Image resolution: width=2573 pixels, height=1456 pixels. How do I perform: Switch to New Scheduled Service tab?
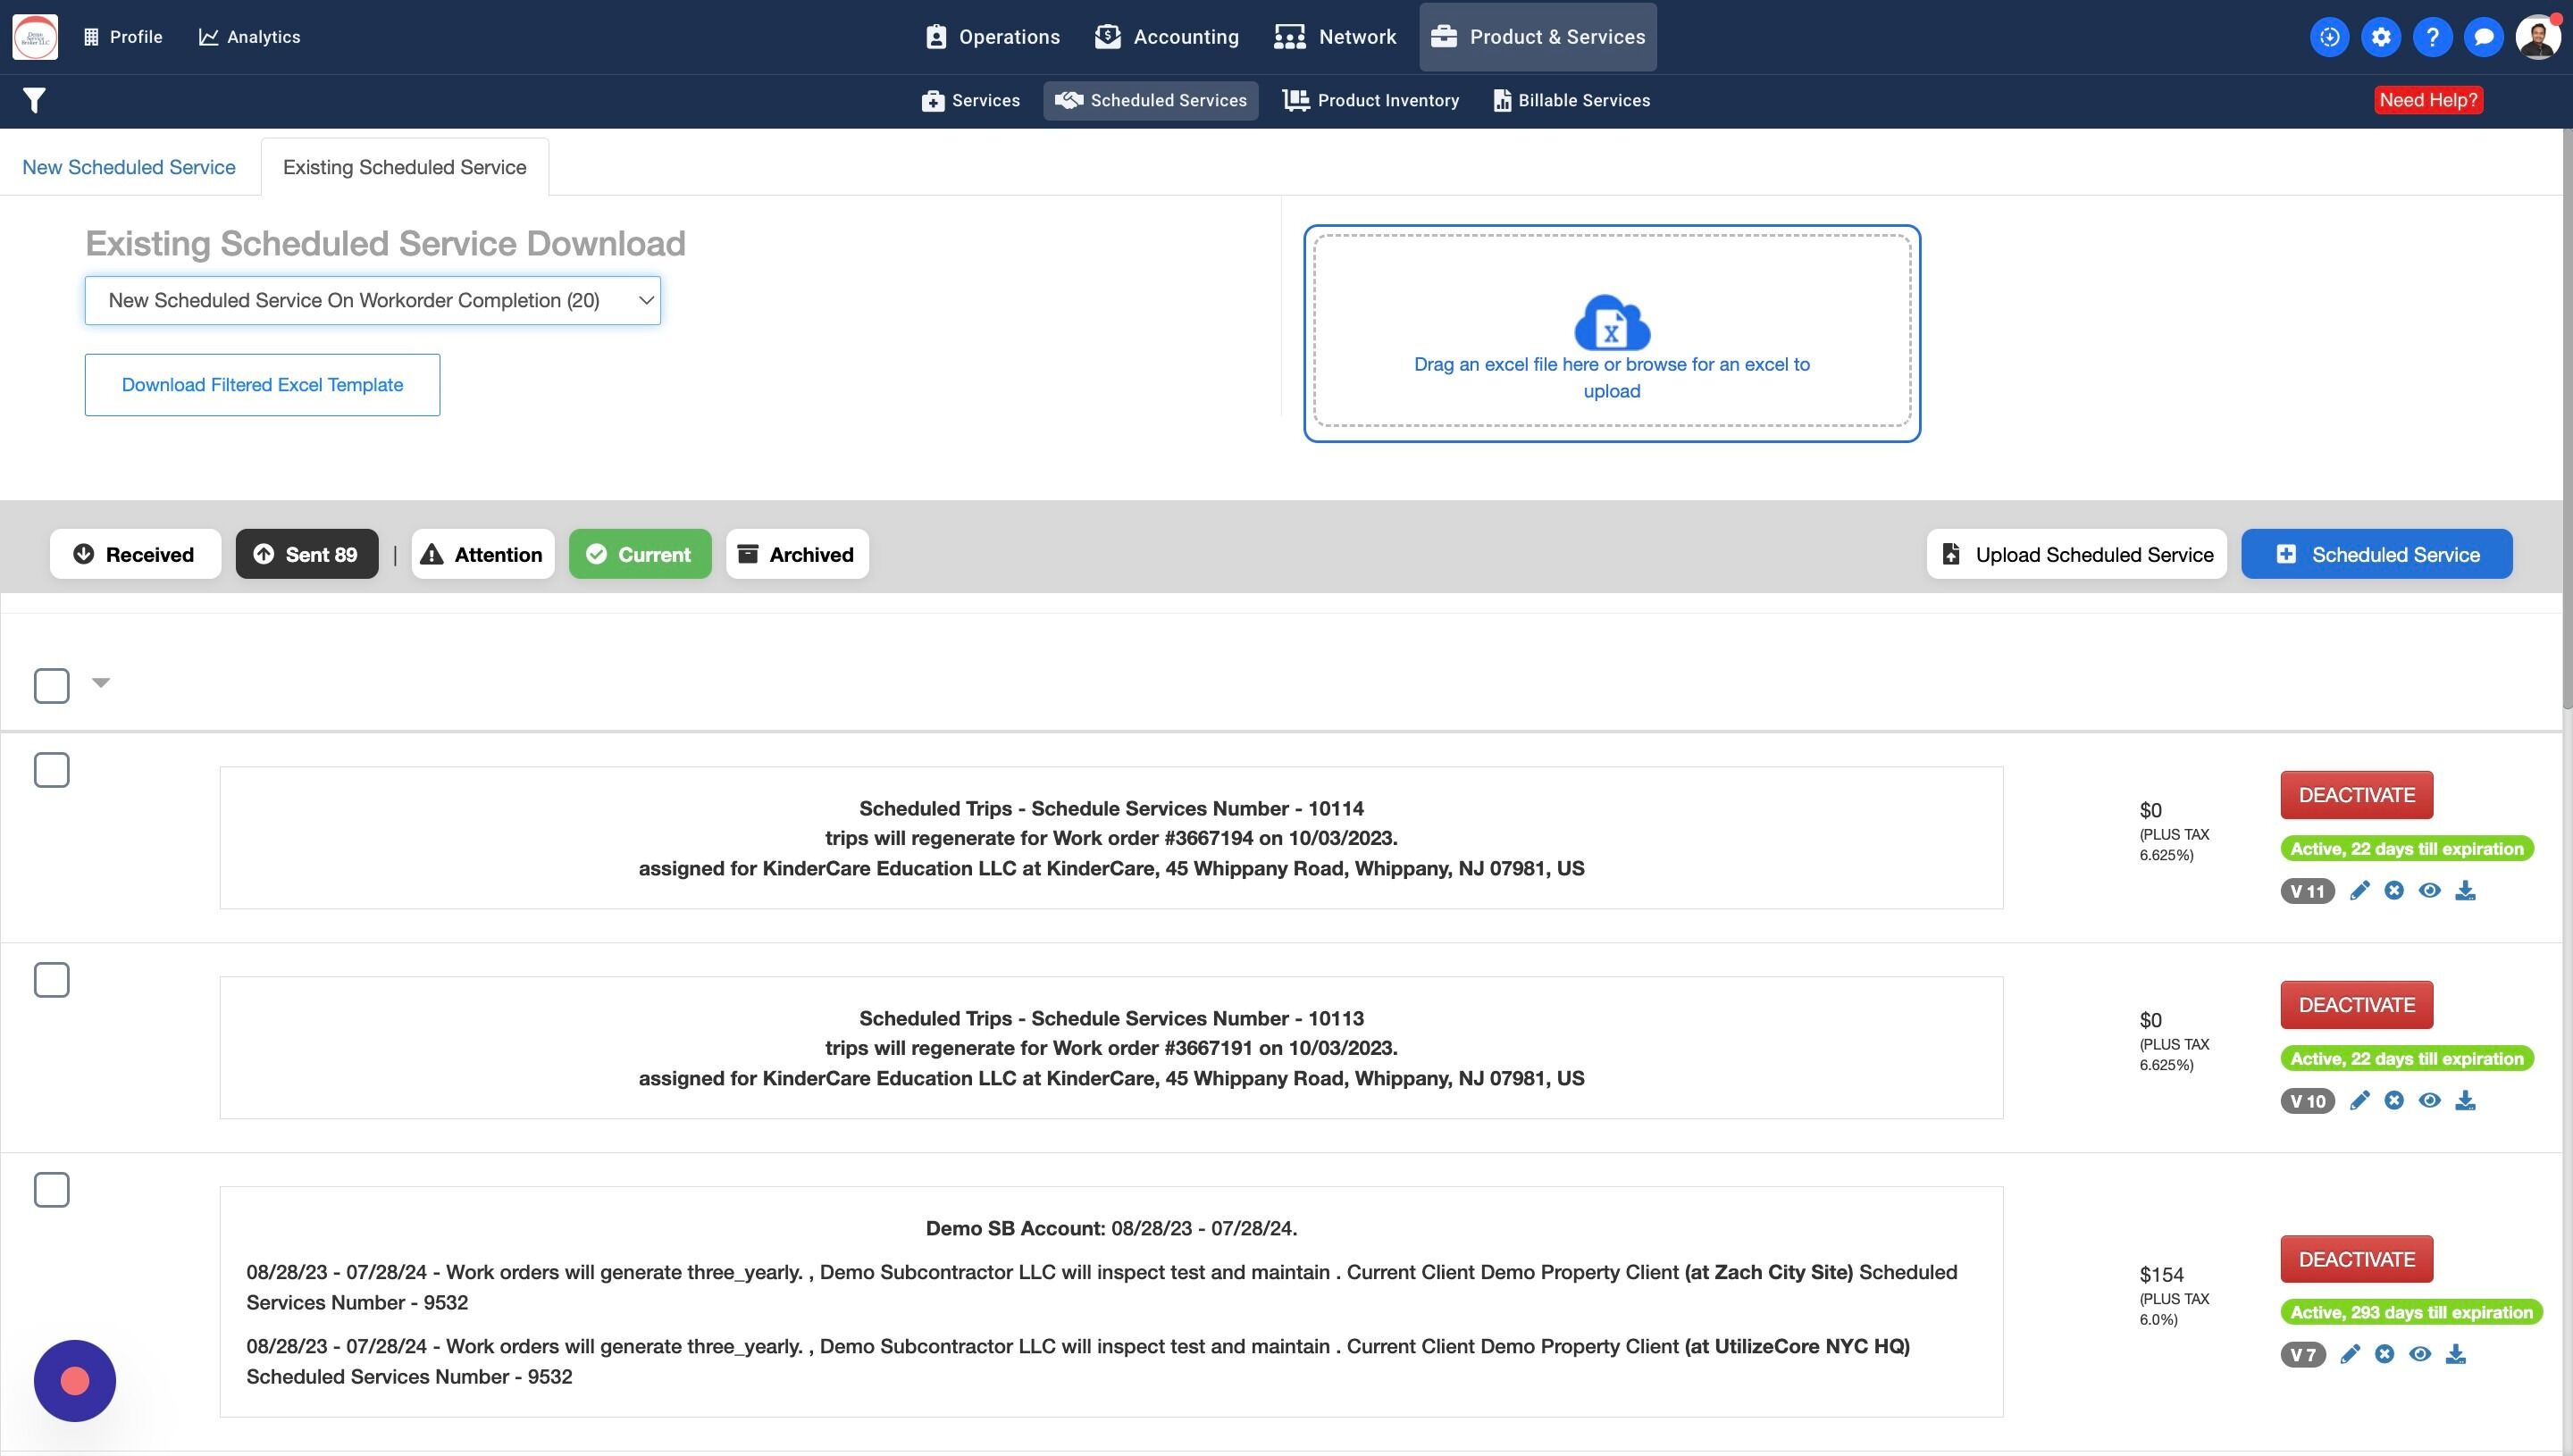[x=129, y=167]
